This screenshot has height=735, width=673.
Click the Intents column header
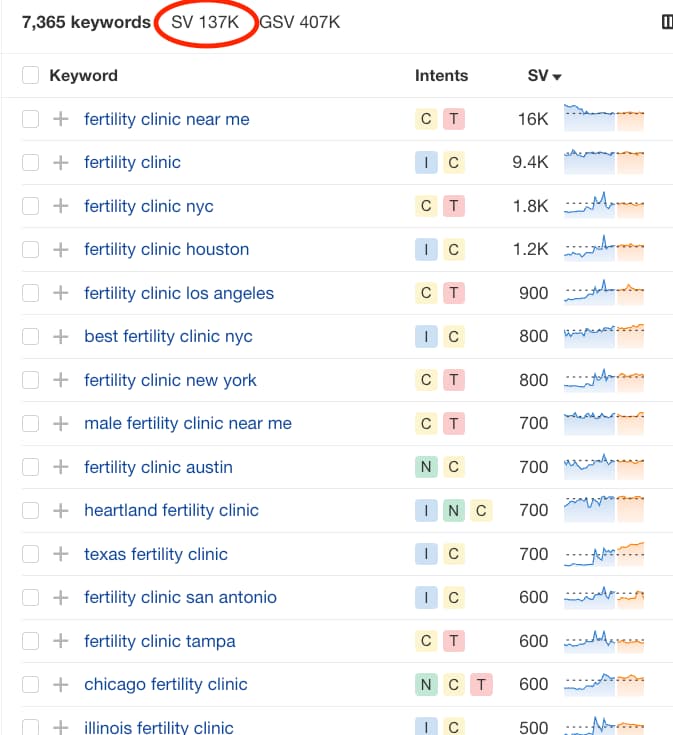(x=441, y=75)
